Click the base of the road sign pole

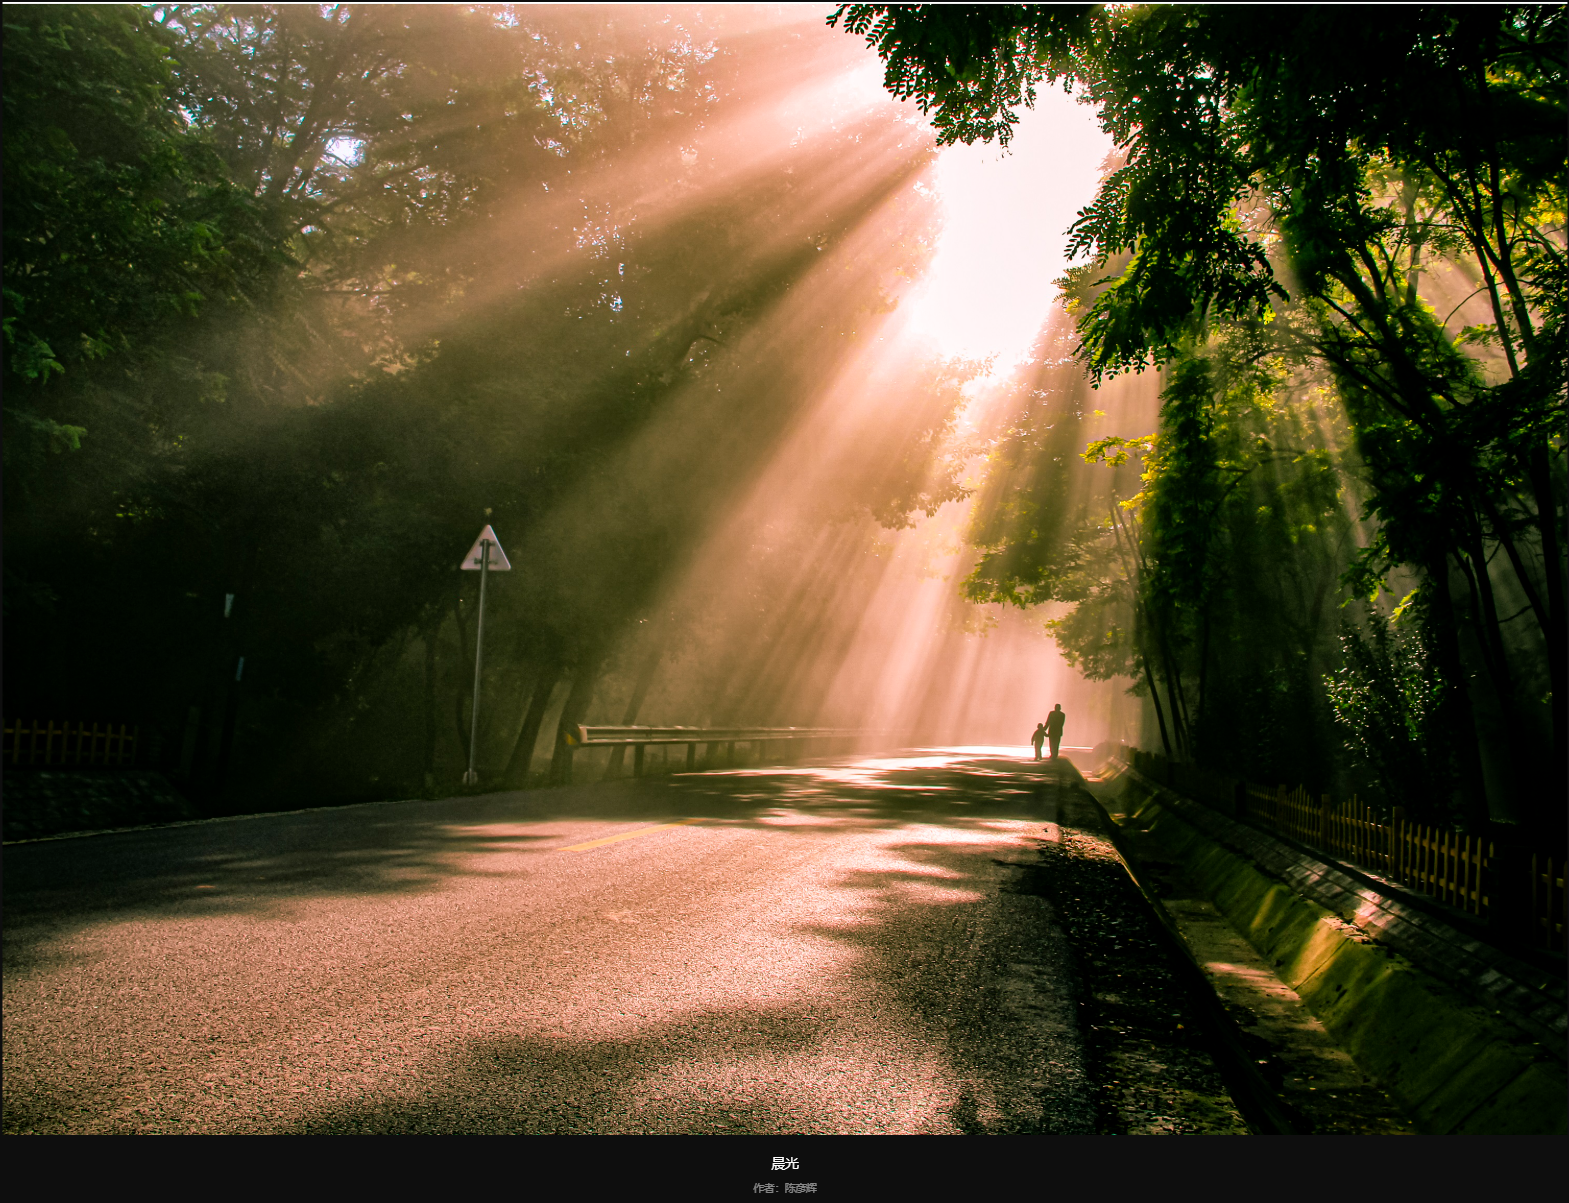[x=470, y=776]
